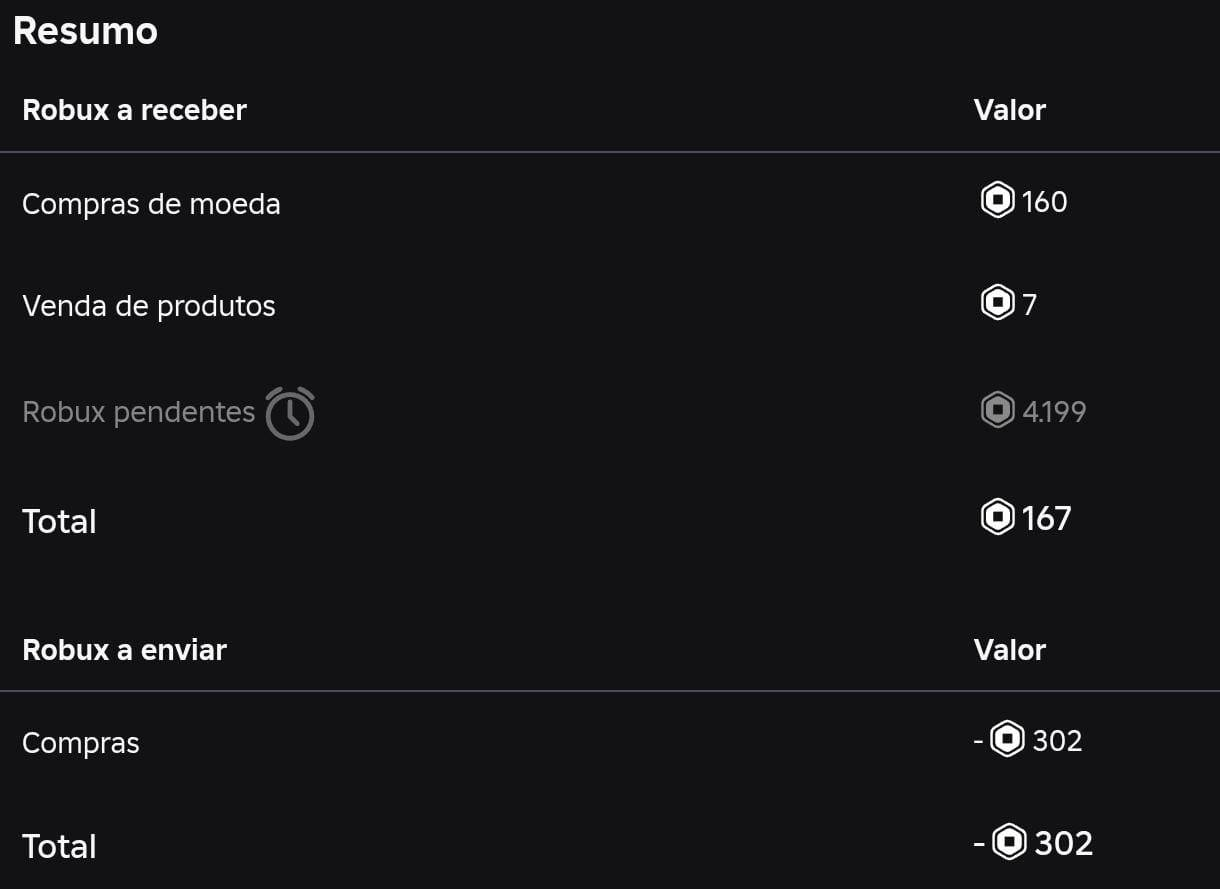Viewport: 1220px width, 889px height.
Task: Click the Valor header of Robux a enviar table
Action: pyautogui.click(x=1009, y=650)
